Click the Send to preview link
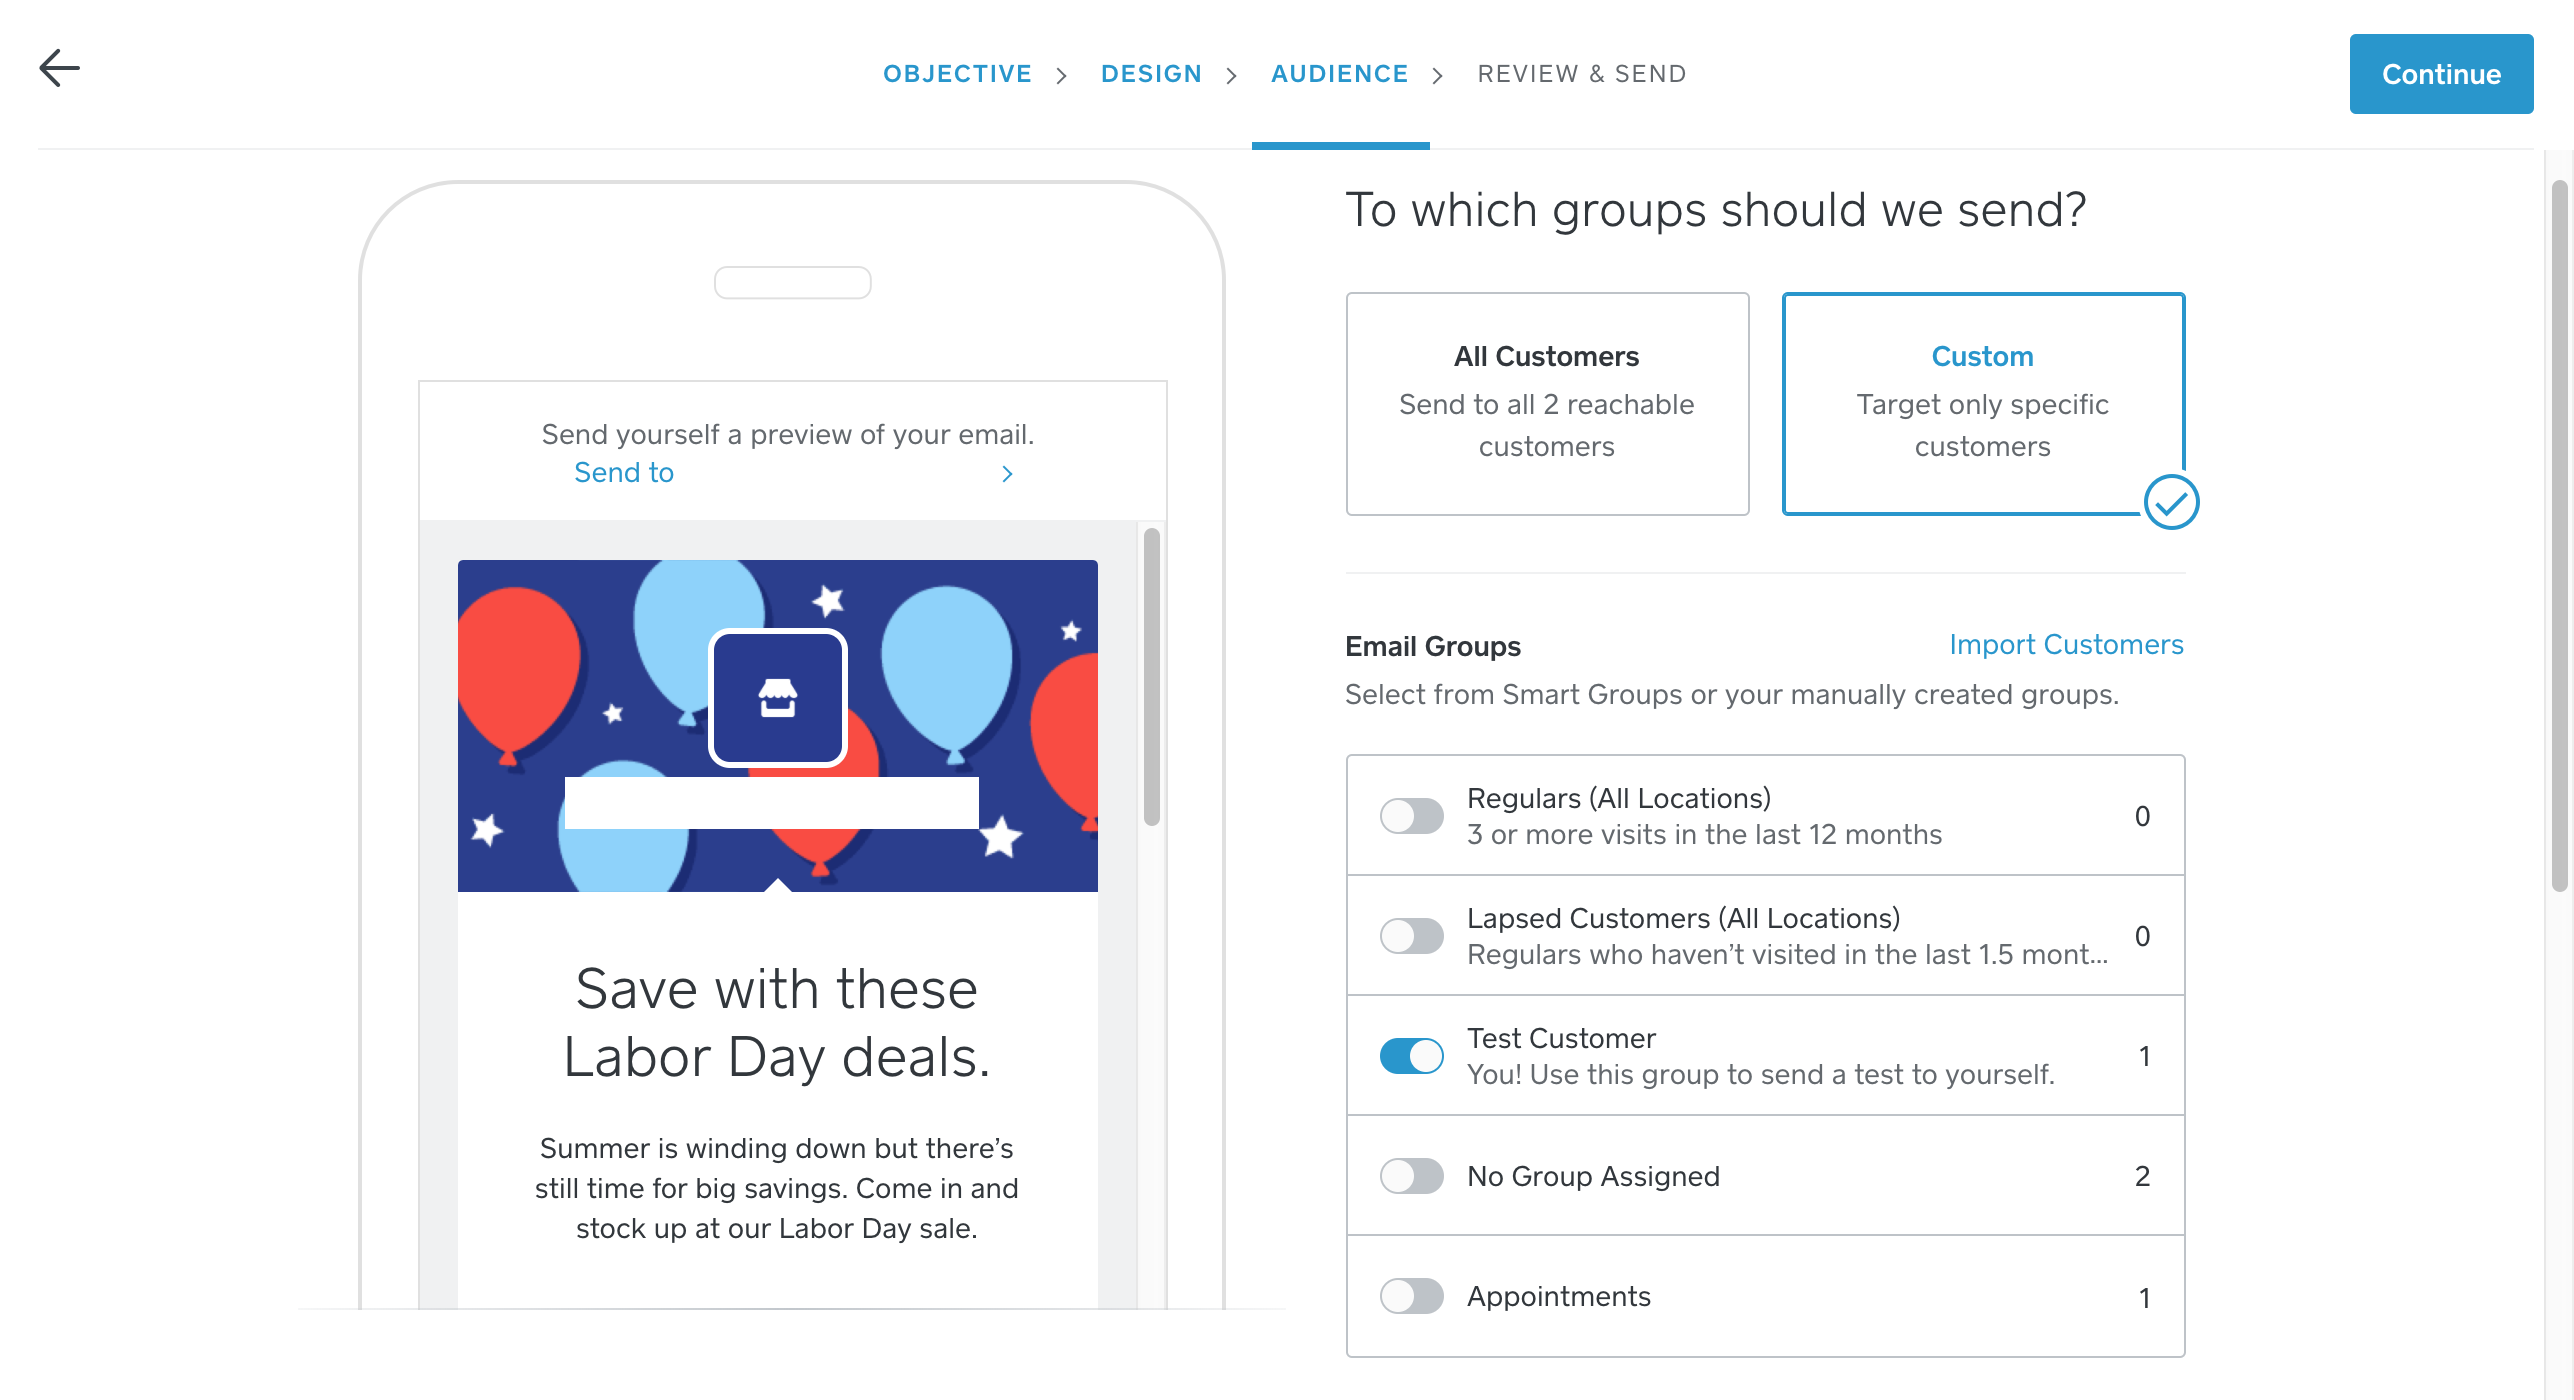Screen dimensions: 2574x1400 point(624,473)
